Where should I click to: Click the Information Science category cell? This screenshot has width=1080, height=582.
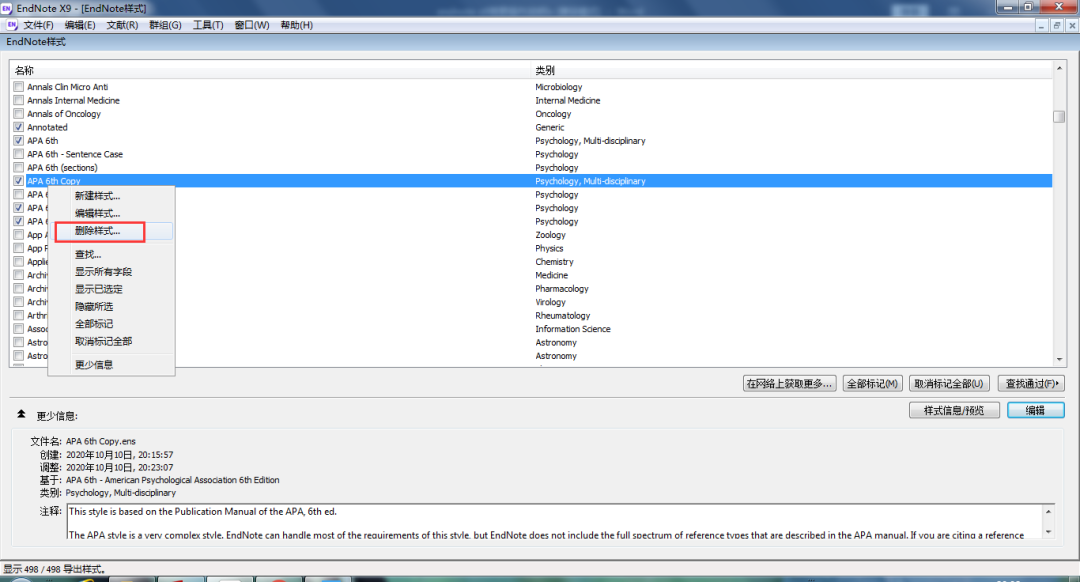point(573,329)
